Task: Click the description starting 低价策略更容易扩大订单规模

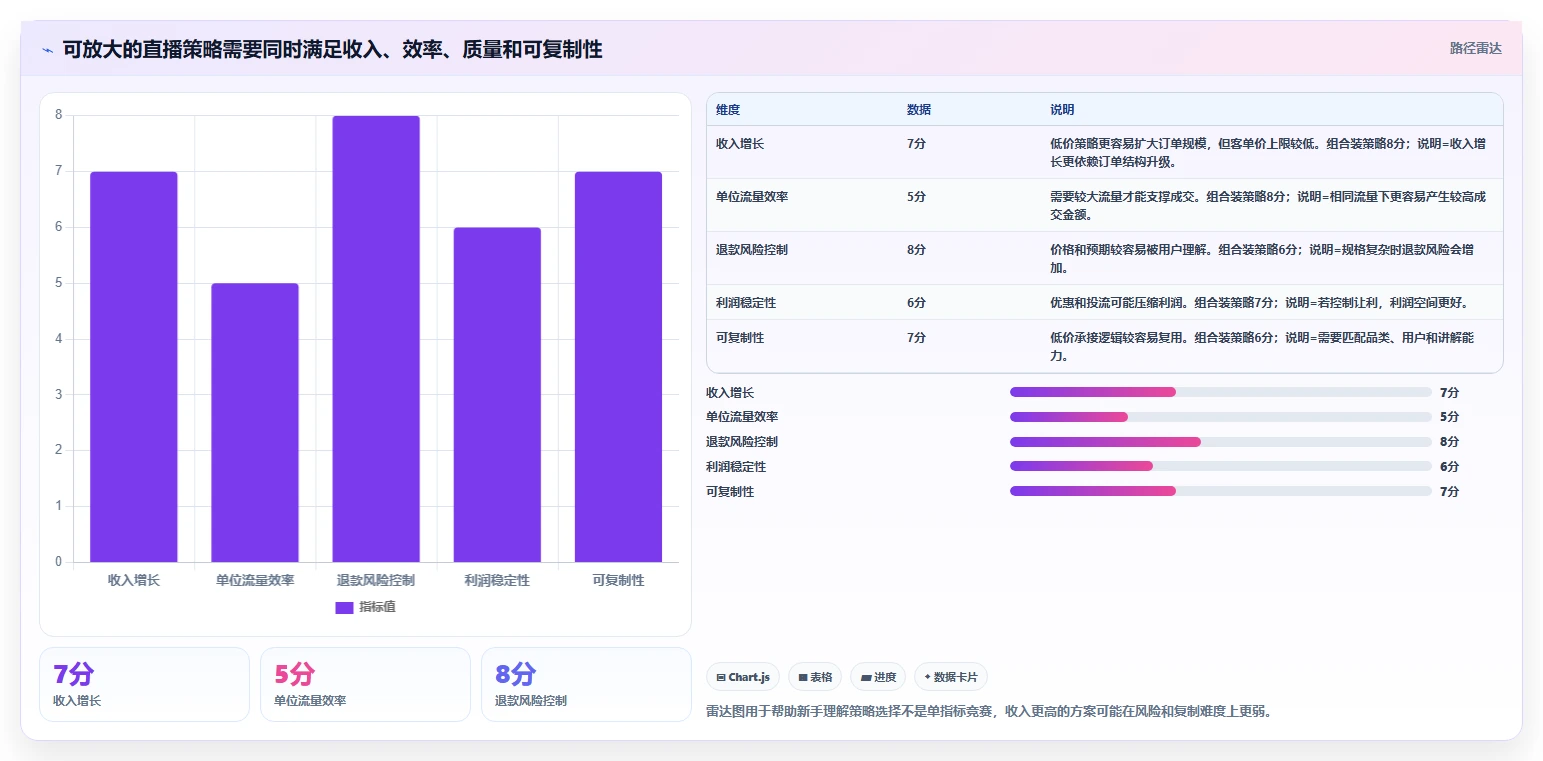Action: point(1268,153)
